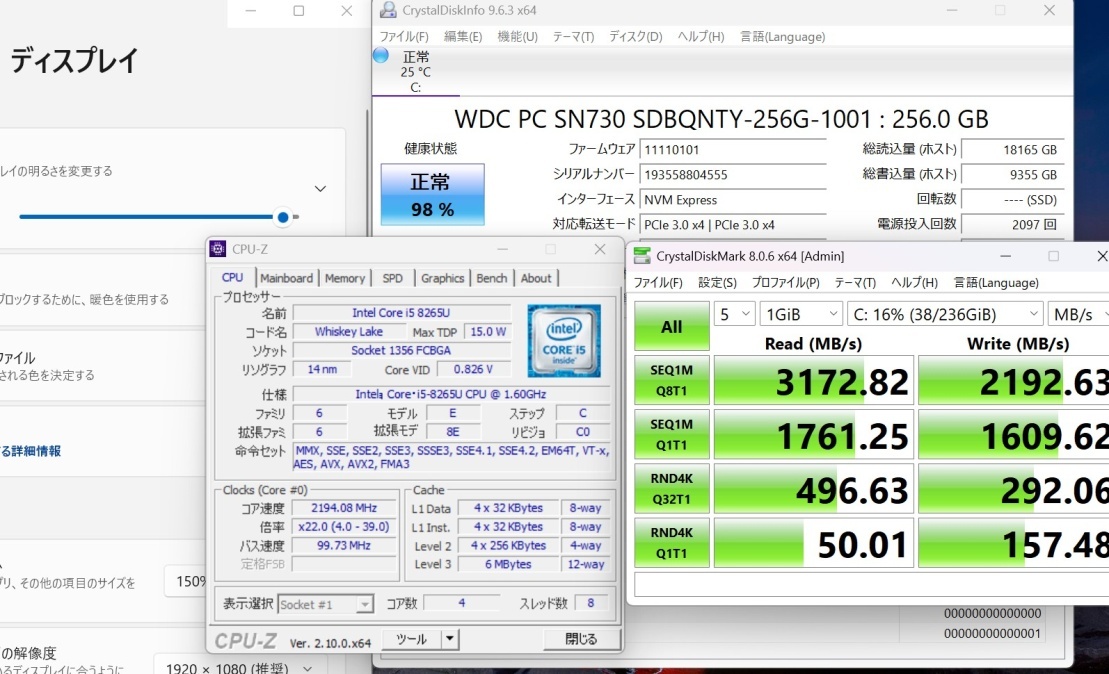Open ヘルプ(H) menu in CrystalDiskMark
1109x674 pixels.
(914, 283)
